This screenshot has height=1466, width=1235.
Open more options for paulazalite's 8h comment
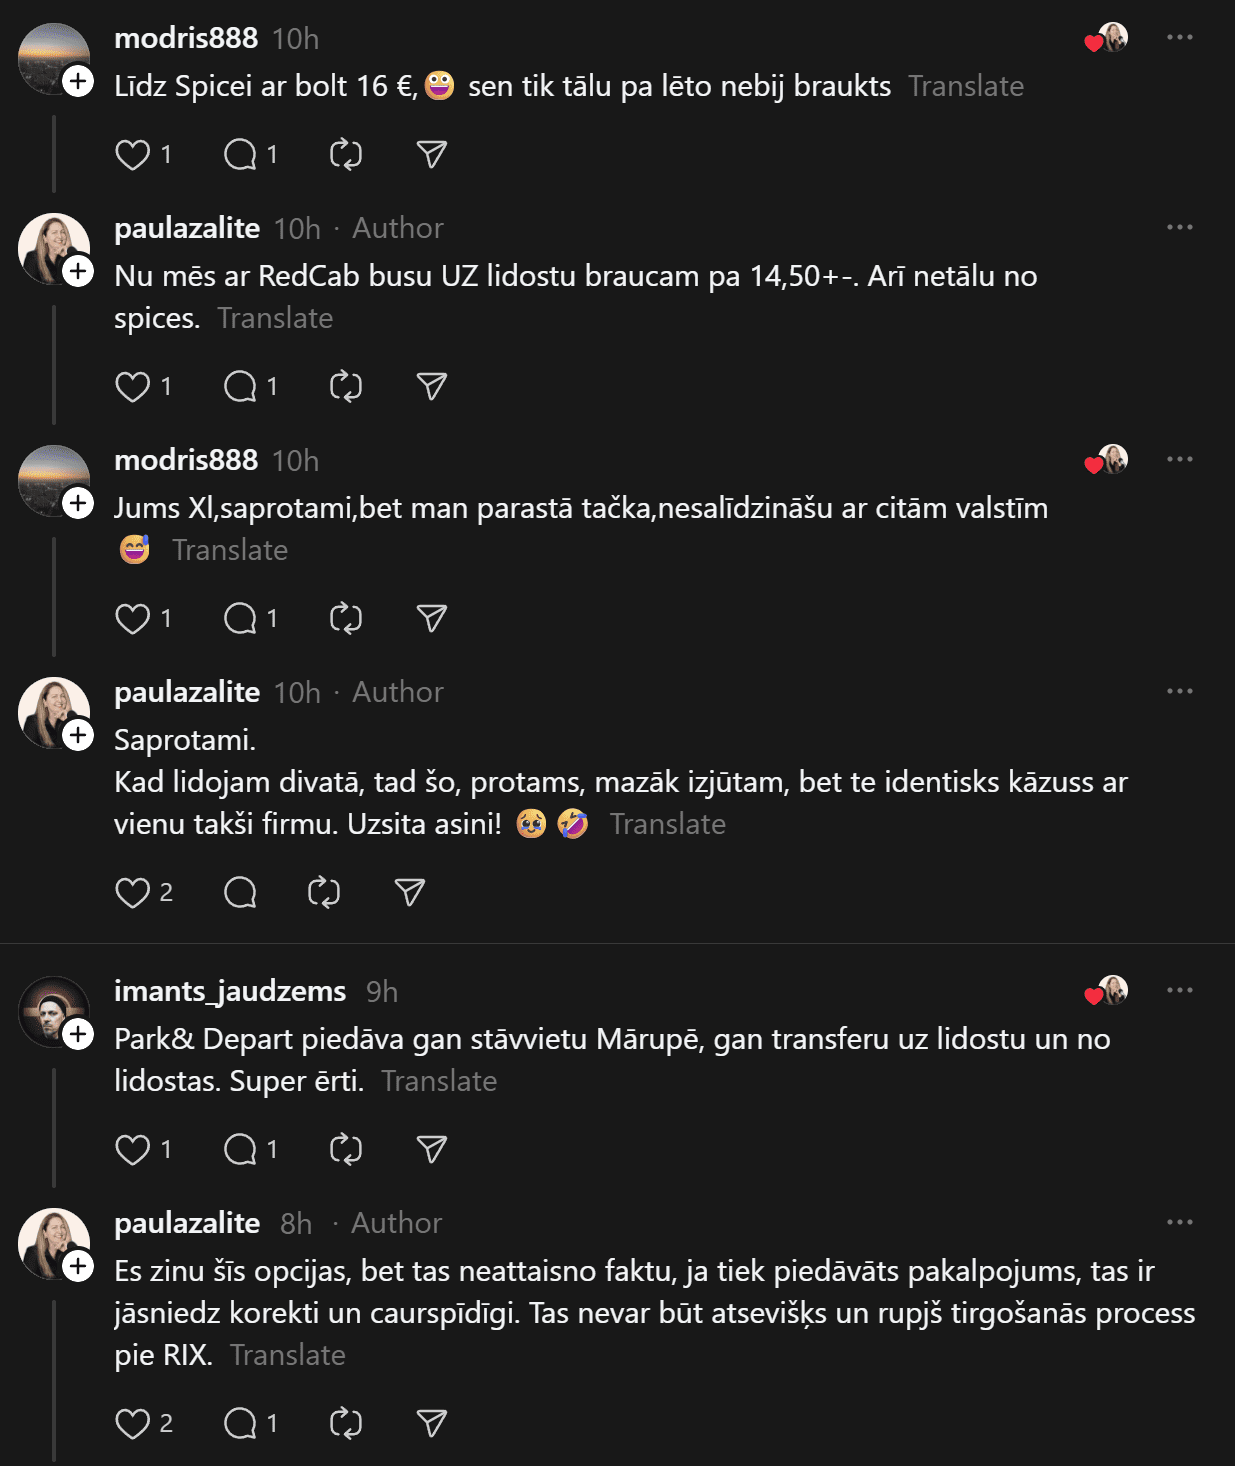pyautogui.click(x=1180, y=1223)
